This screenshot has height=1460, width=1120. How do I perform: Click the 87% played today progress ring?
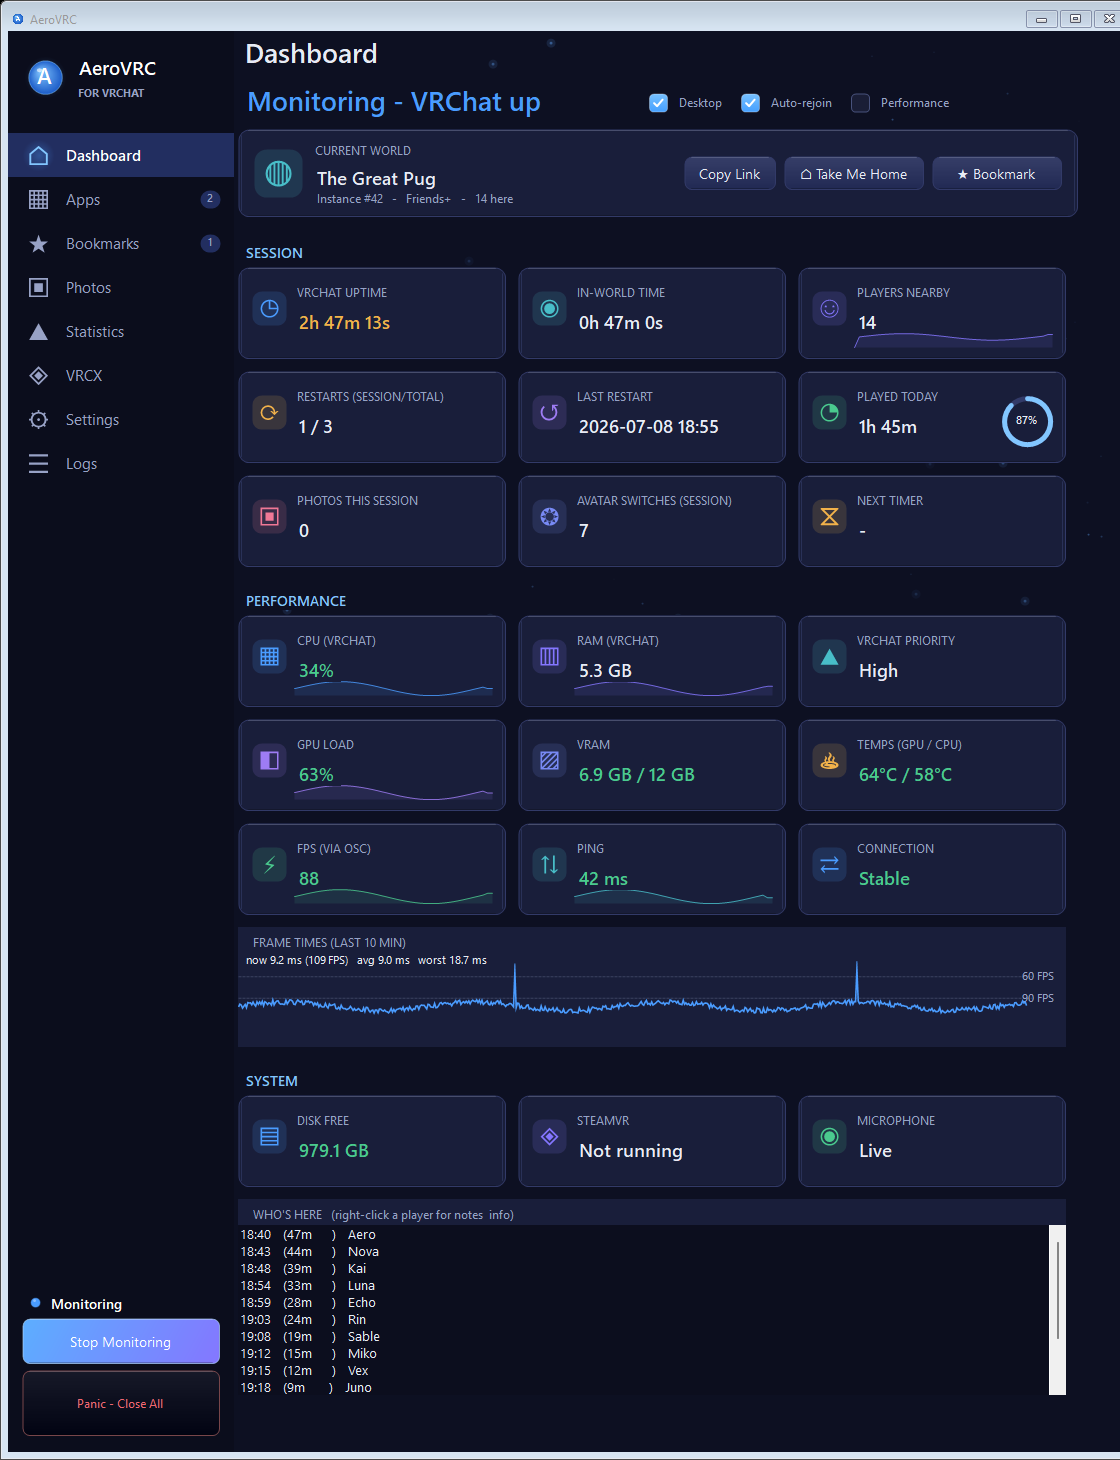[x=1027, y=421]
